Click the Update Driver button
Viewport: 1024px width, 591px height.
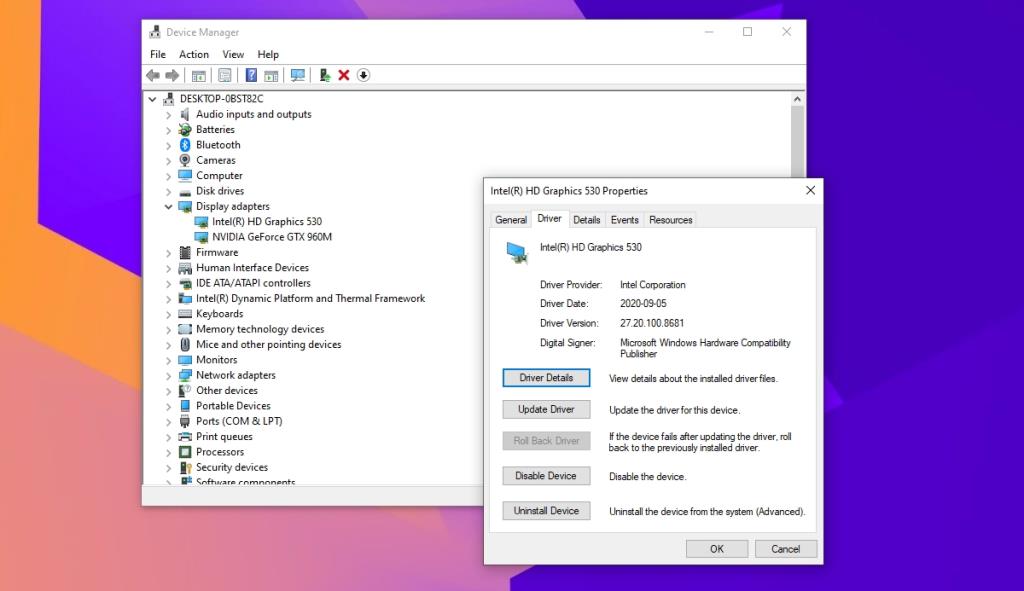click(x=546, y=409)
